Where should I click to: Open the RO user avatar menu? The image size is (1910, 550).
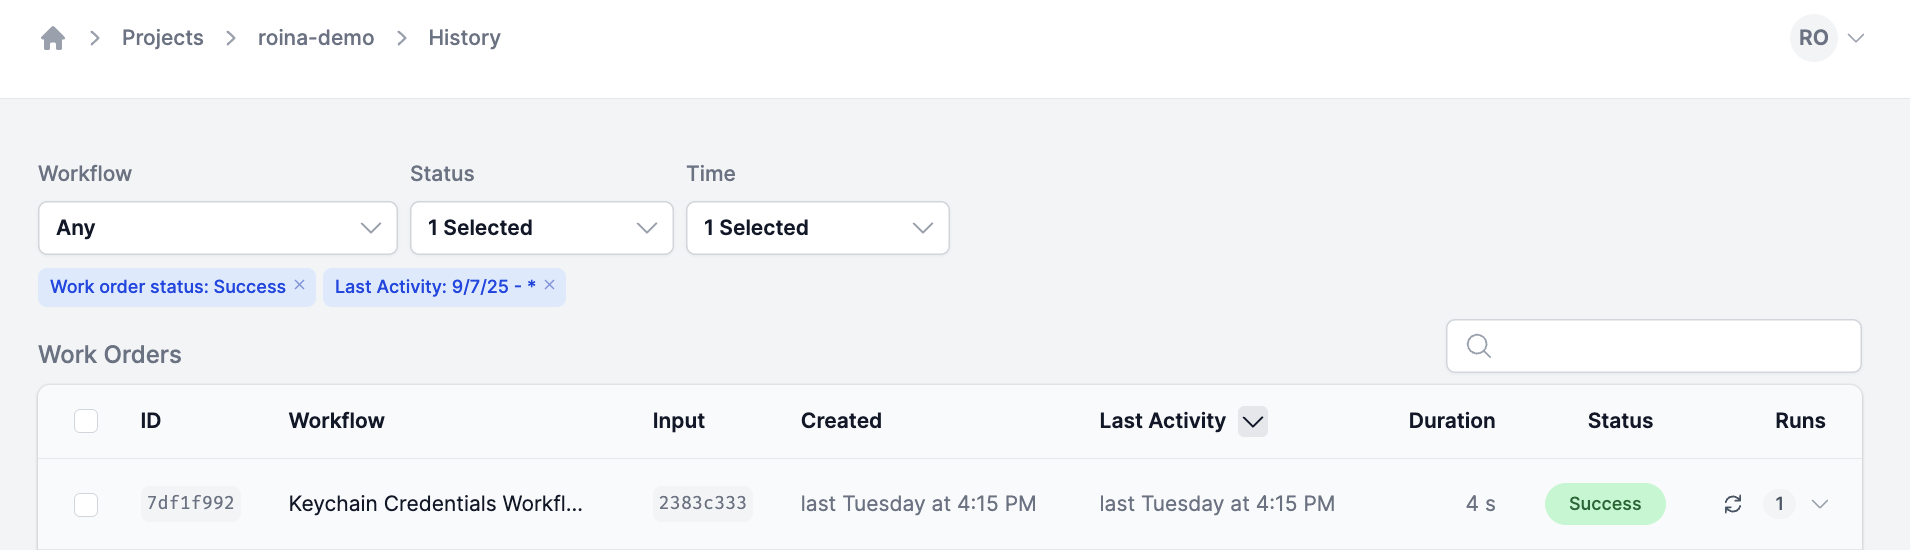click(x=1813, y=38)
